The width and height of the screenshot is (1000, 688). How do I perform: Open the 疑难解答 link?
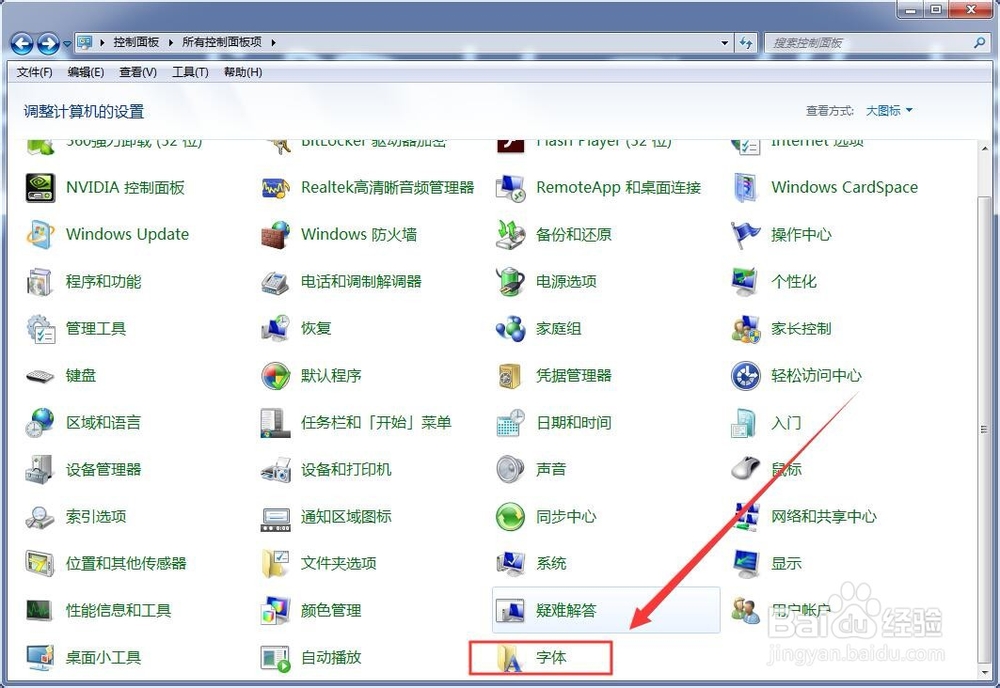point(566,611)
